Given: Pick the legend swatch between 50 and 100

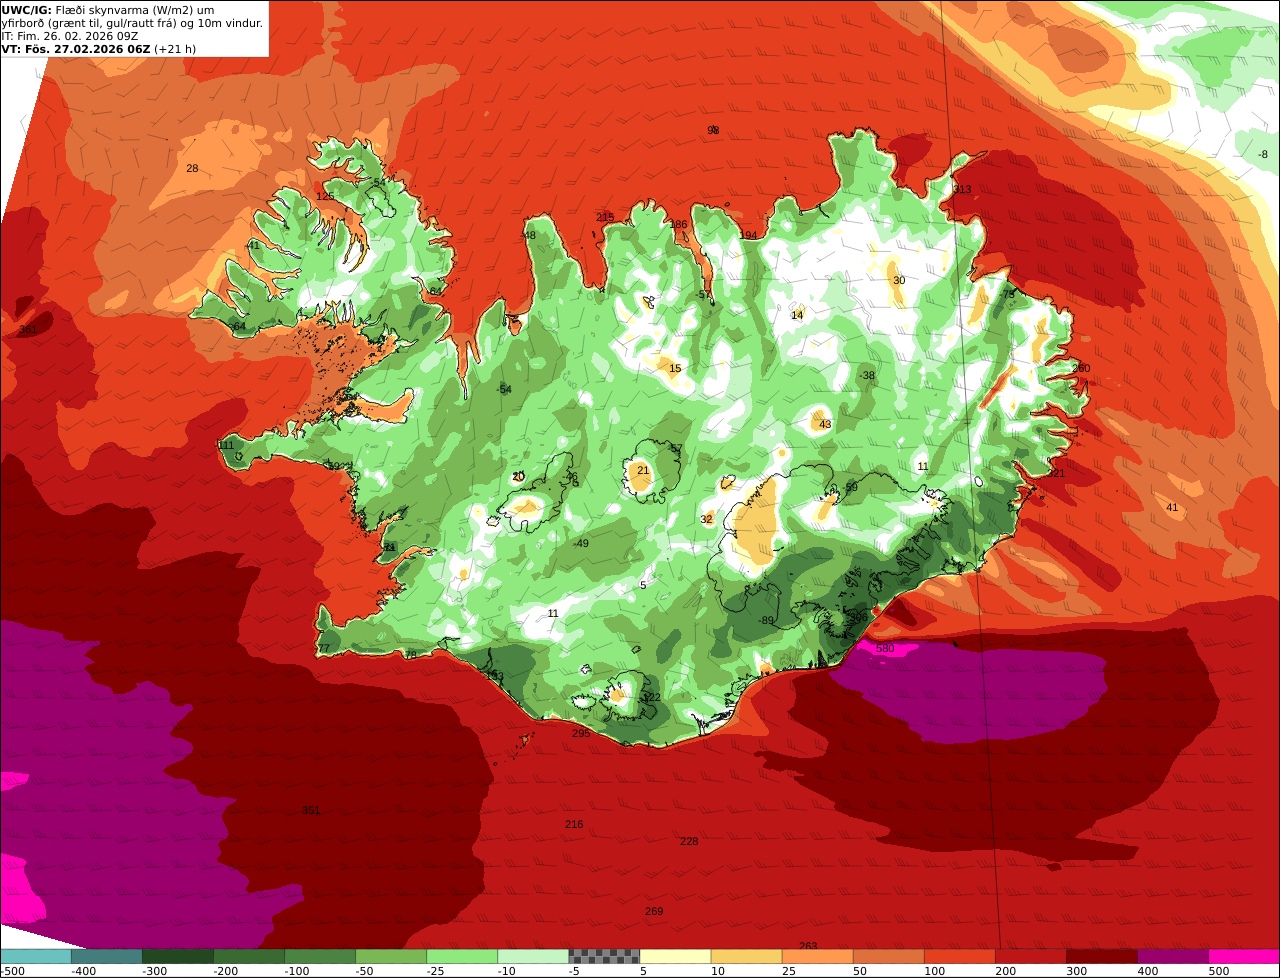Looking at the screenshot, I should pyautogui.click(x=889, y=956).
